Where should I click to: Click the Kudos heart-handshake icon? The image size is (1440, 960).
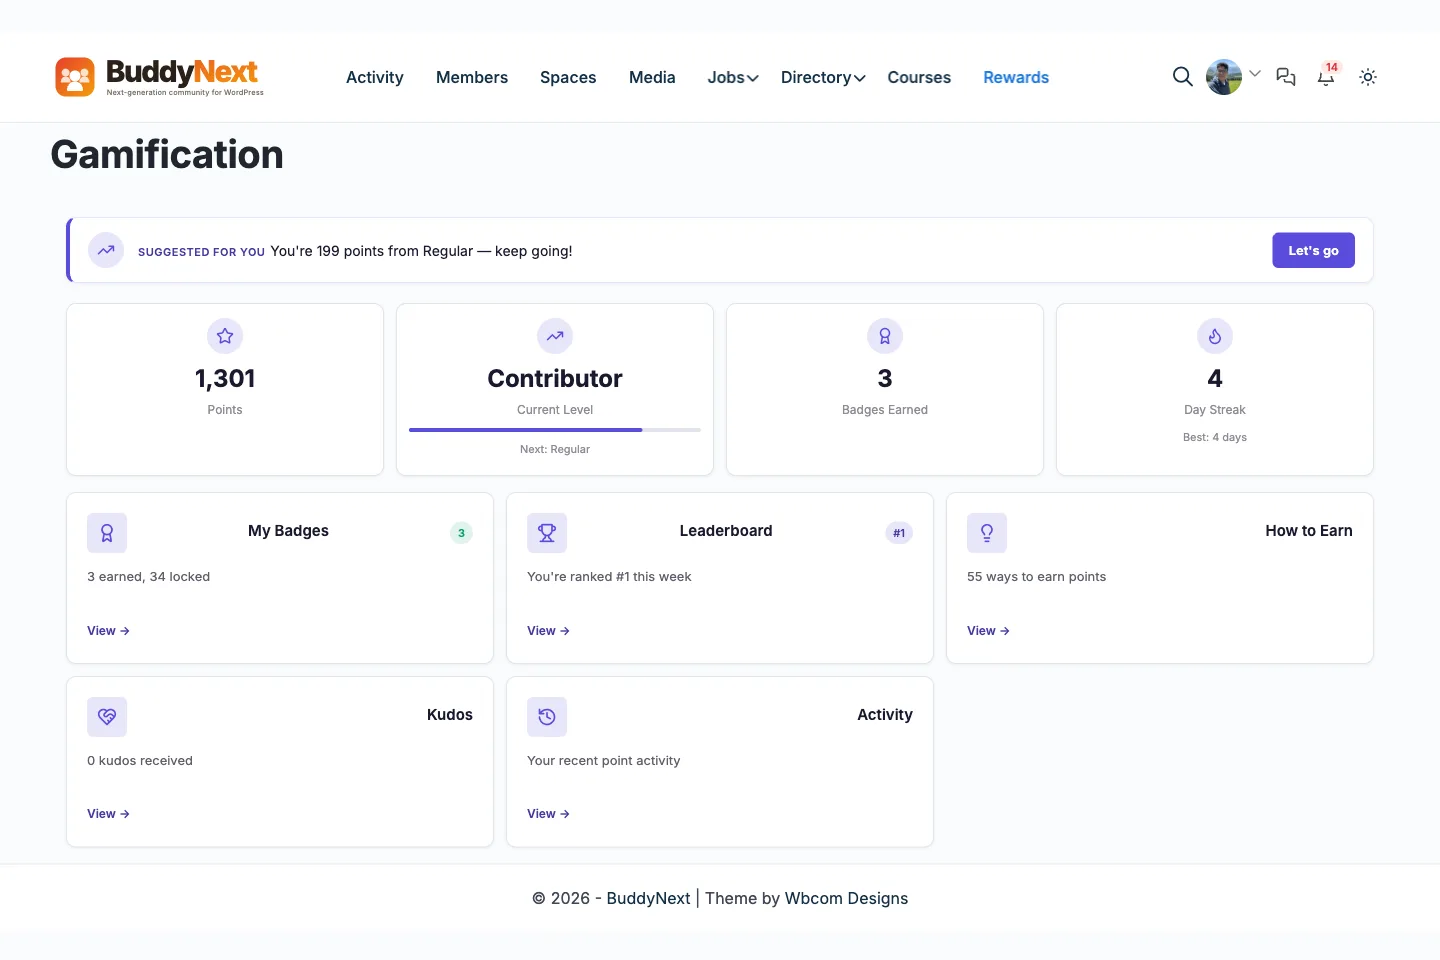click(x=107, y=717)
